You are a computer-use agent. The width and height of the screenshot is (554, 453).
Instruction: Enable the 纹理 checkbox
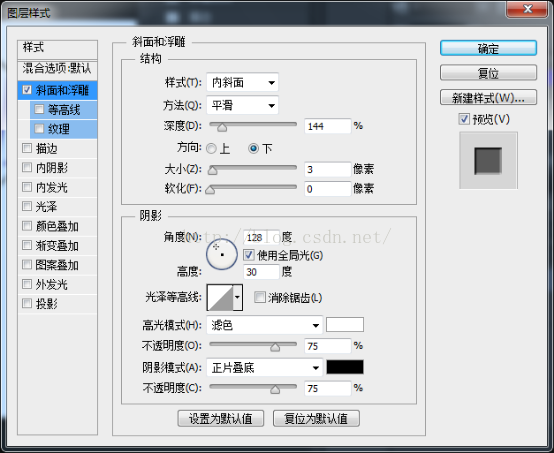[39, 129]
